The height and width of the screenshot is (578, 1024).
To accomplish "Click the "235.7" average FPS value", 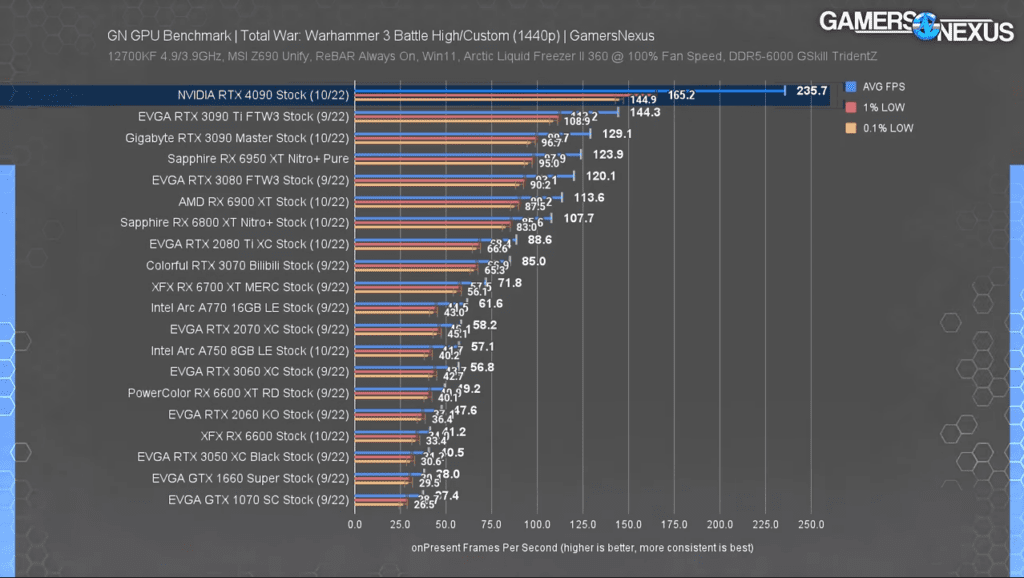I will point(812,91).
